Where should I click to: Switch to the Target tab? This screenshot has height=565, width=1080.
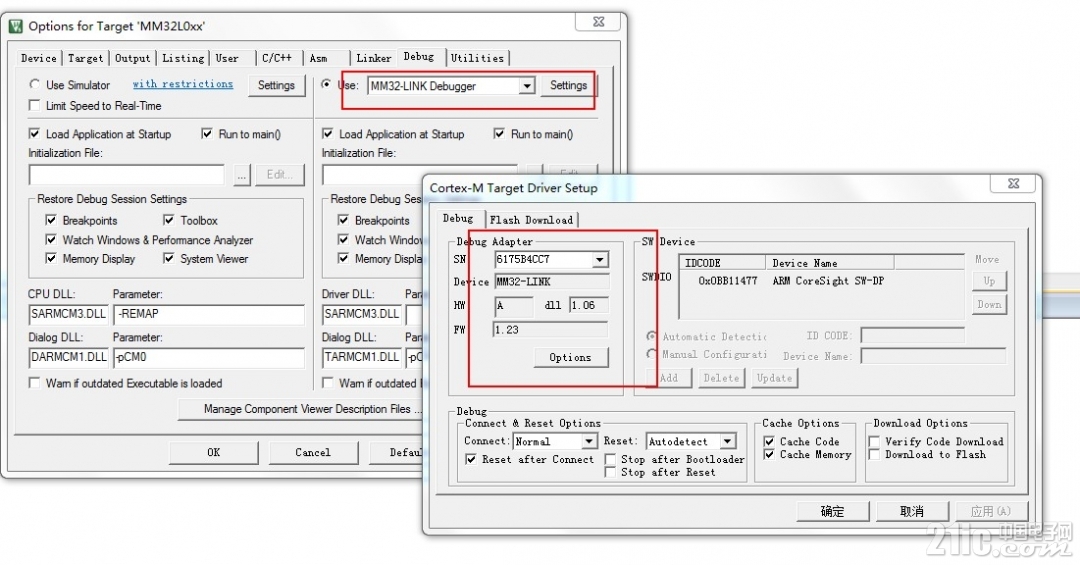(85, 59)
